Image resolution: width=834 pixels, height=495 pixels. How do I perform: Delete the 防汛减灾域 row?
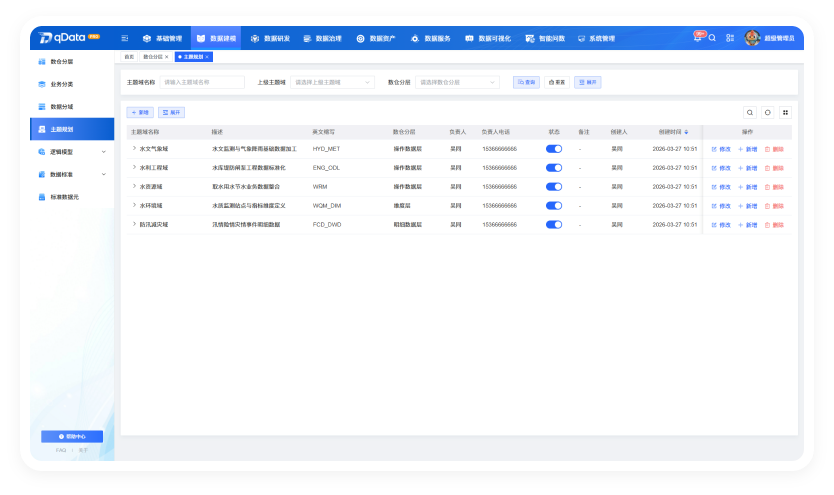point(774,225)
